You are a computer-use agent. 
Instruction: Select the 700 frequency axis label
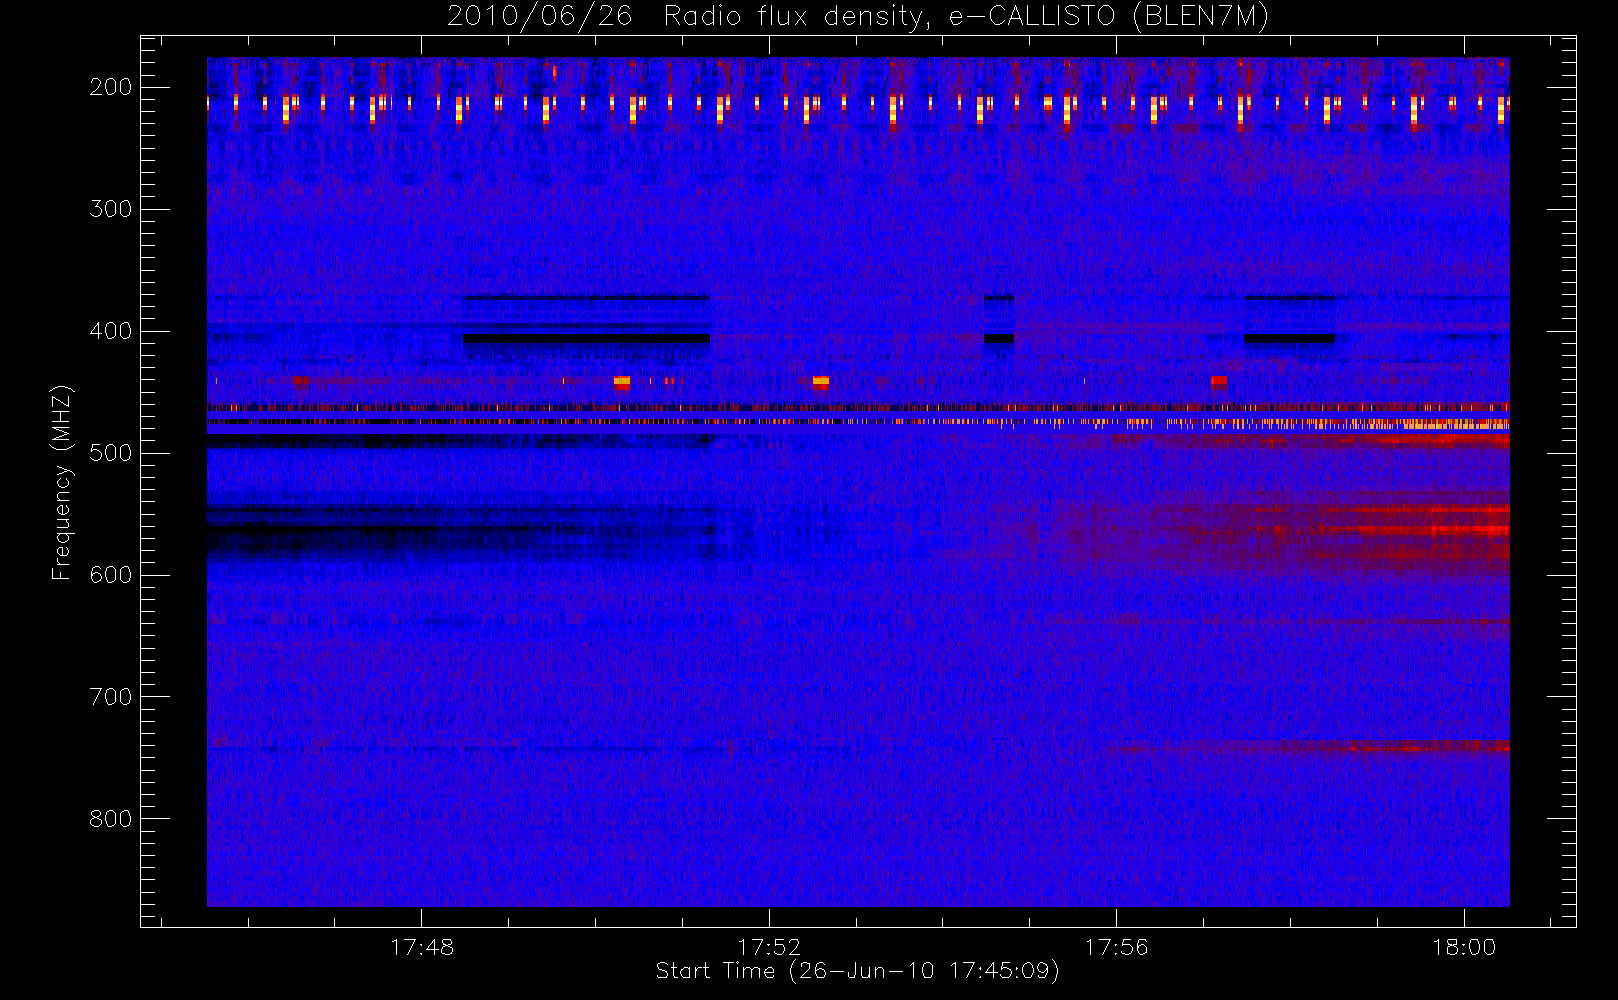[x=110, y=697]
